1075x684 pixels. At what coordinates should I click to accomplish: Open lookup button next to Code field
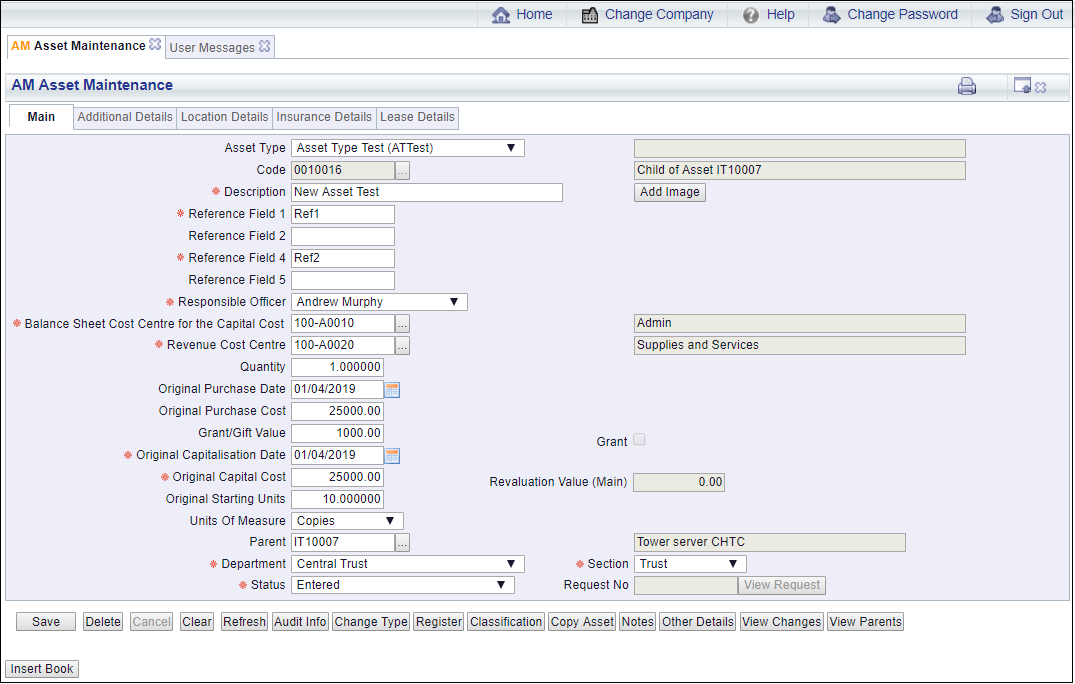click(x=402, y=171)
